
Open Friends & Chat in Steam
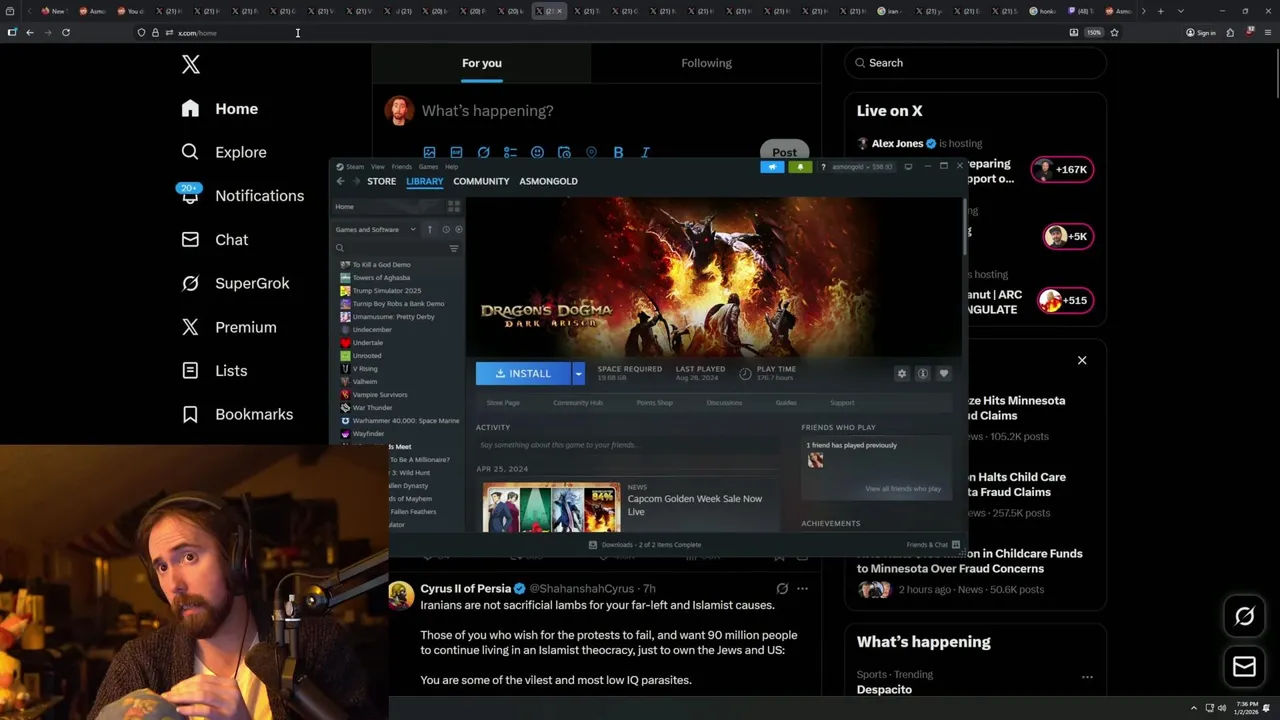point(933,545)
